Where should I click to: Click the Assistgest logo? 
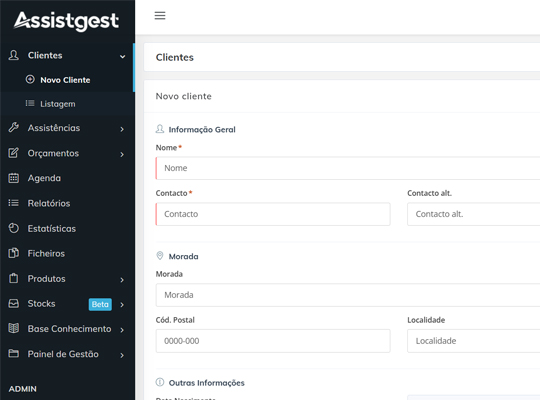coord(66,21)
